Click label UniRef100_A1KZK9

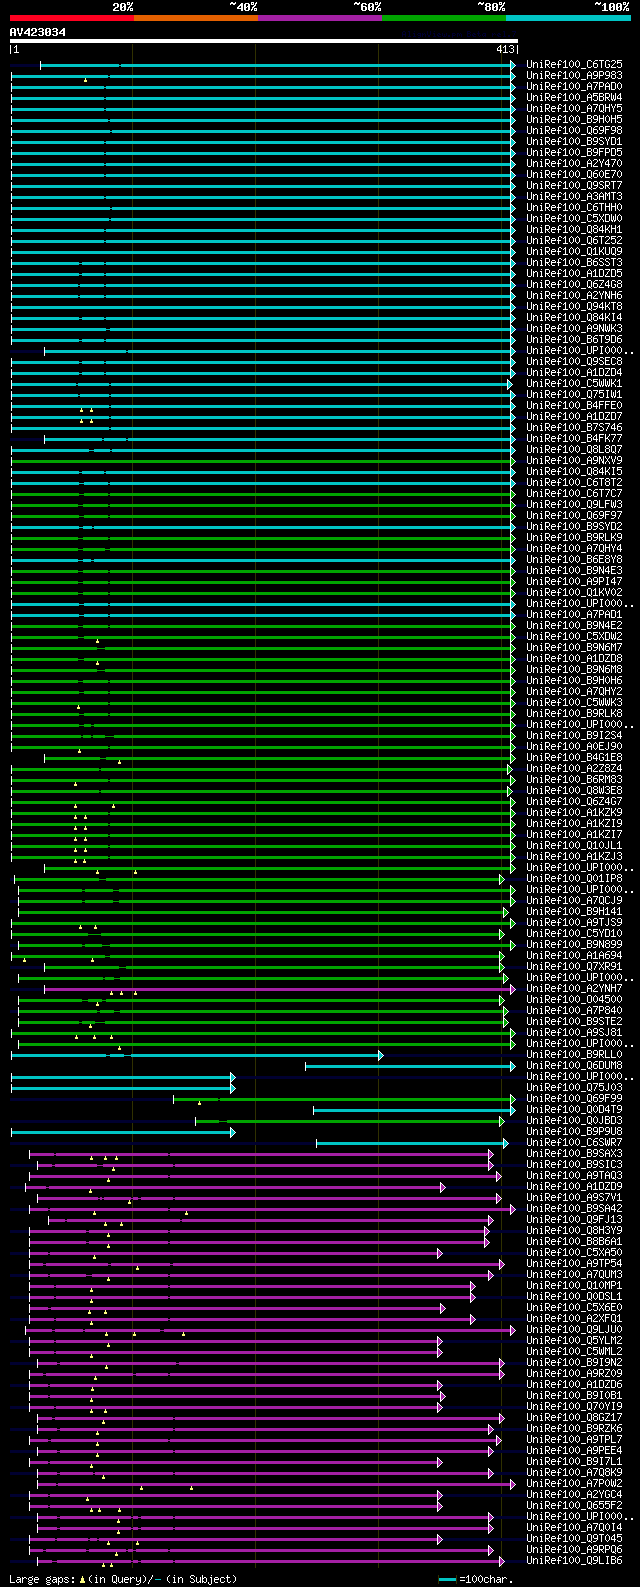574,812
